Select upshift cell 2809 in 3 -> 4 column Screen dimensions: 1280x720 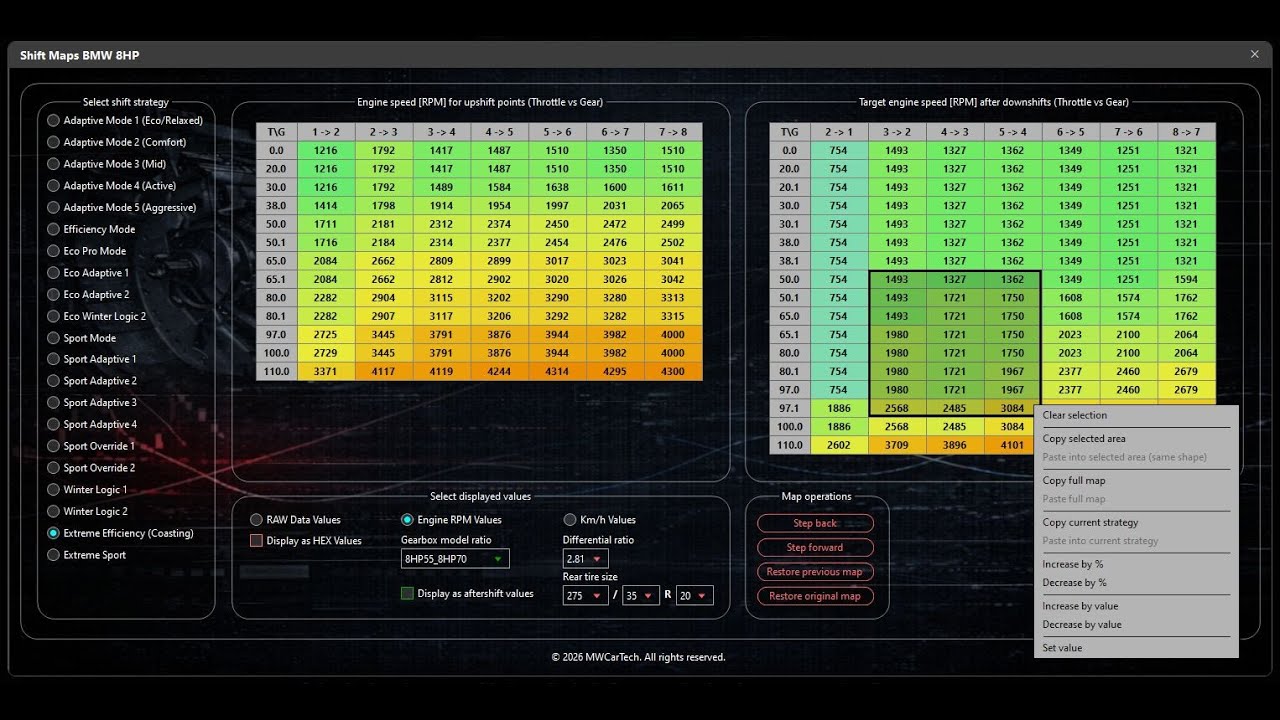click(x=441, y=261)
